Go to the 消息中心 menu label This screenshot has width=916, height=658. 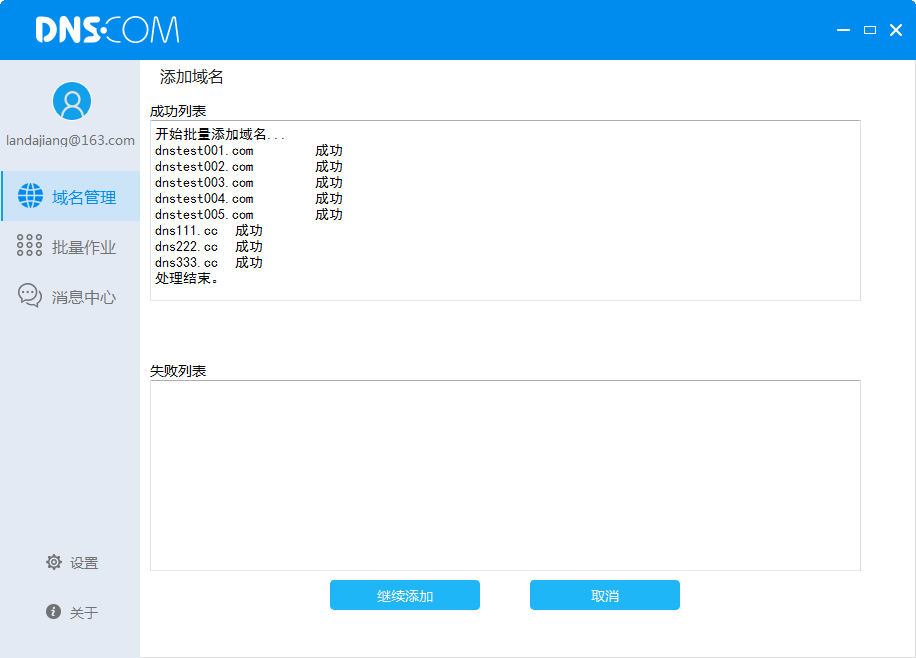pos(84,298)
